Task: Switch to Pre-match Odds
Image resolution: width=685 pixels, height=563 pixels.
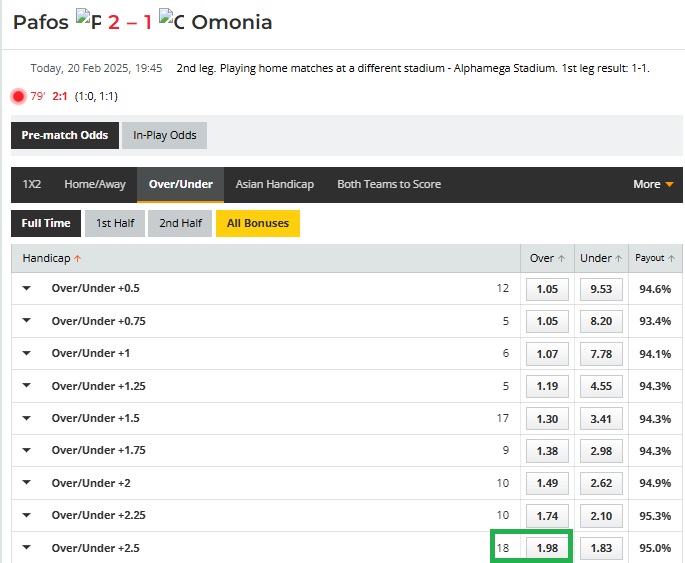Action: click(64, 135)
